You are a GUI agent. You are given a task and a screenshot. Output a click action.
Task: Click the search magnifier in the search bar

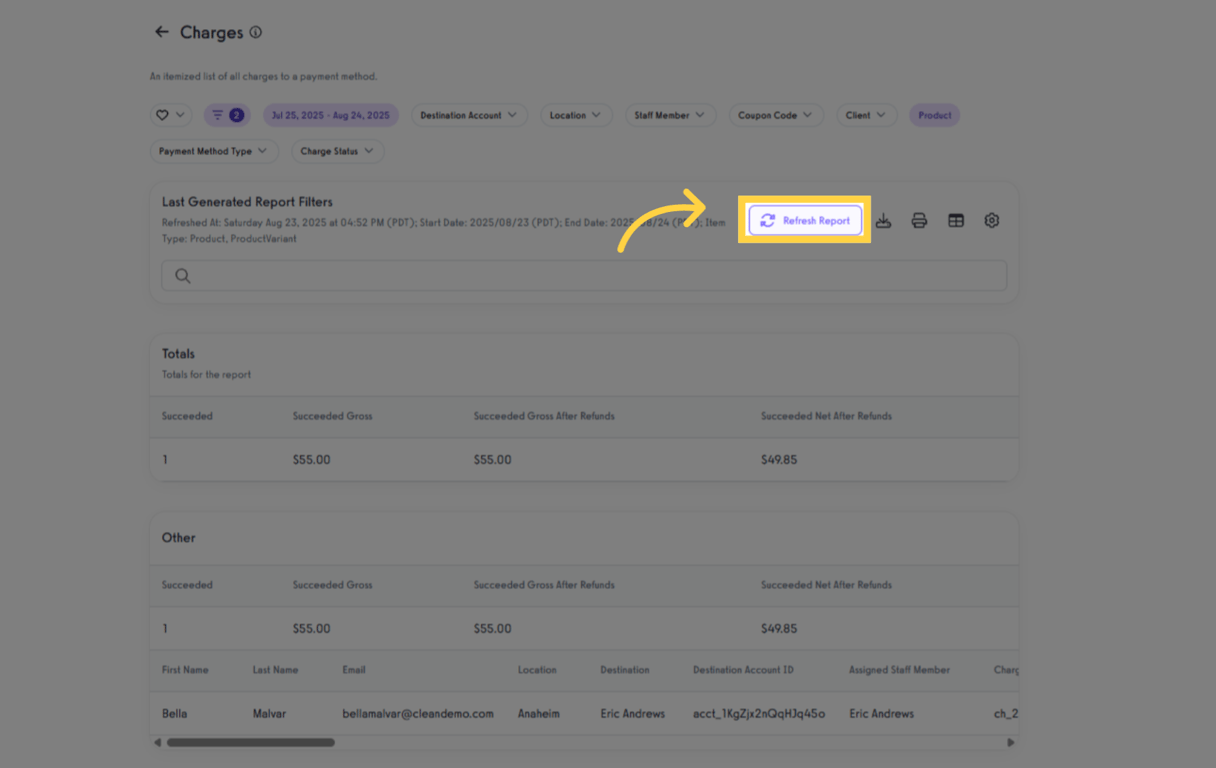(x=182, y=275)
